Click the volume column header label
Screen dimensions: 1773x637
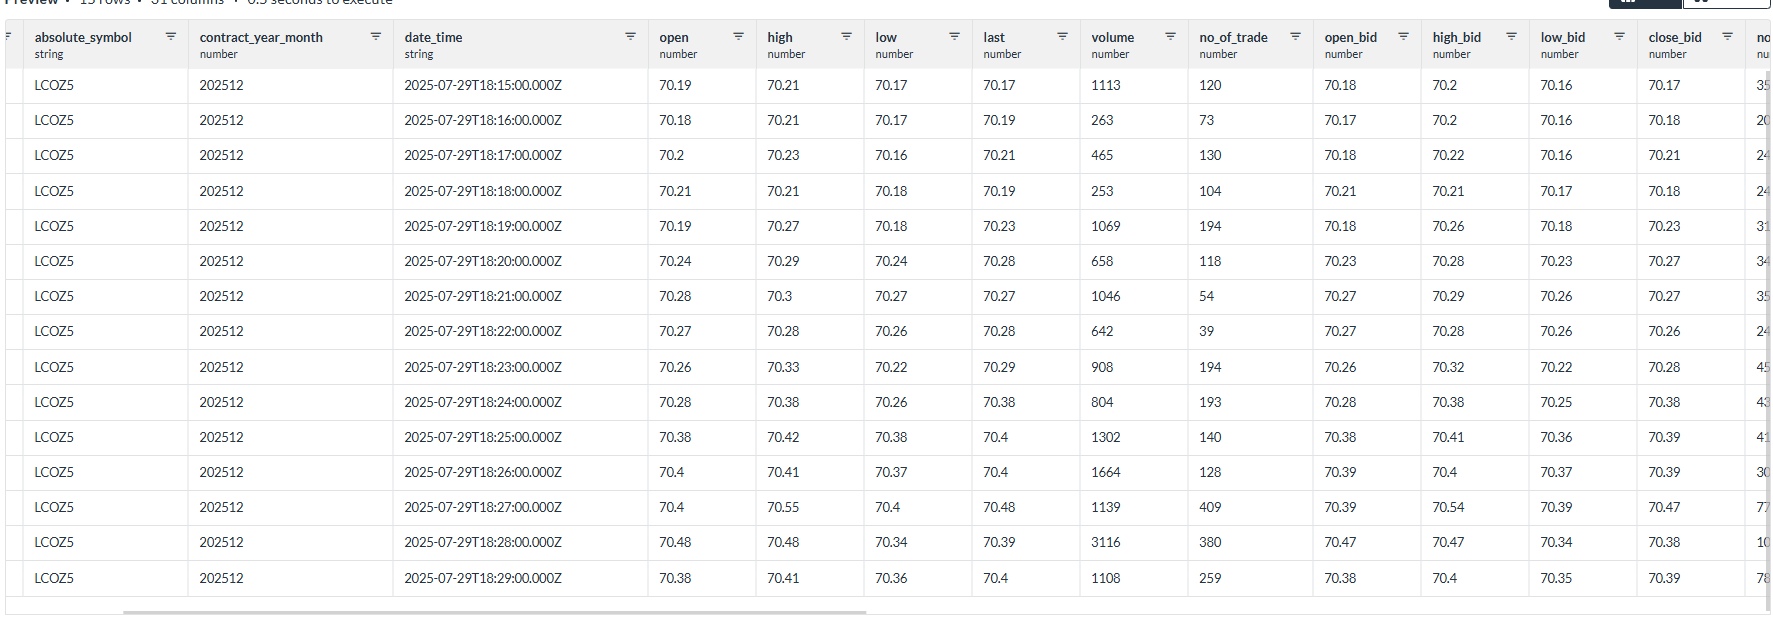tap(1112, 37)
